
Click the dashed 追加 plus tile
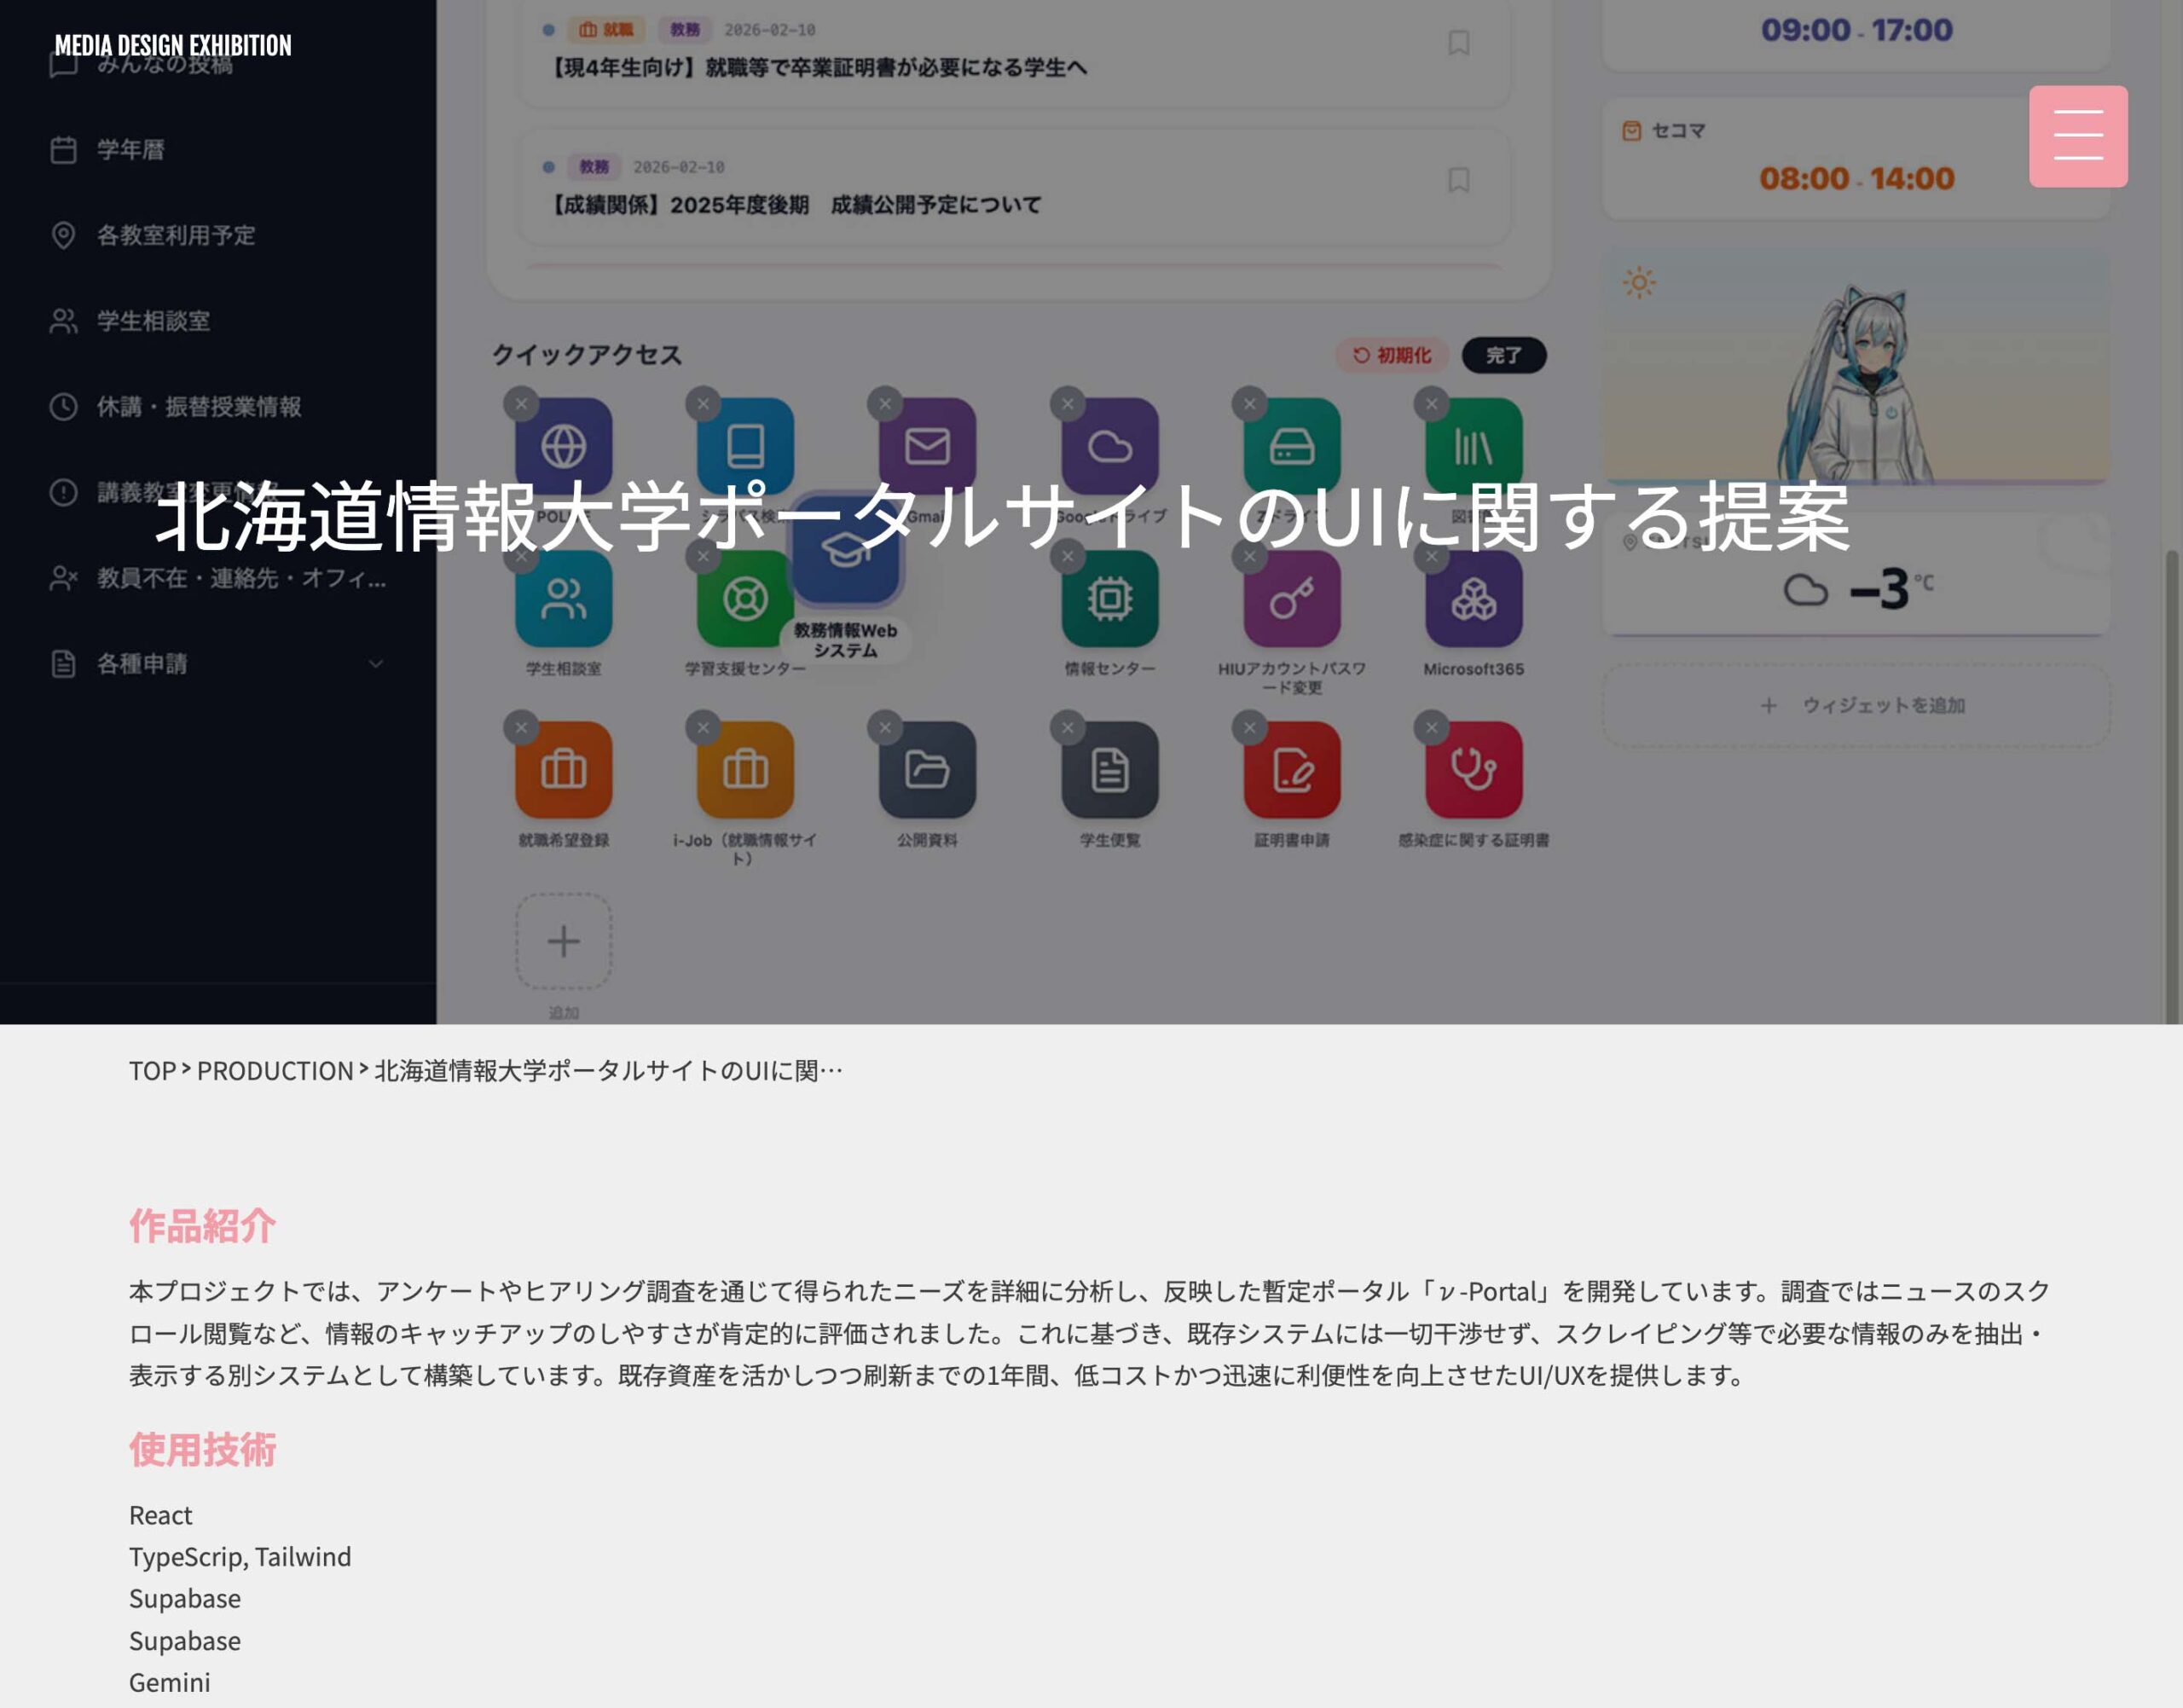tap(563, 941)
